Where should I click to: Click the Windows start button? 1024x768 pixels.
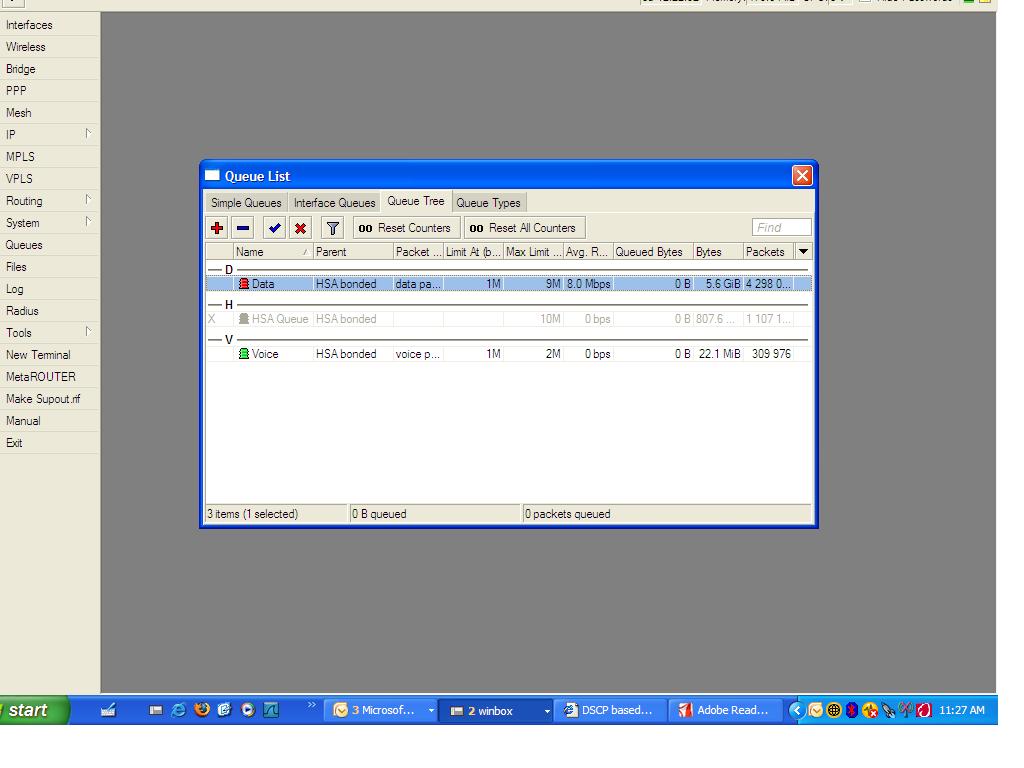[x=33, y=710]
